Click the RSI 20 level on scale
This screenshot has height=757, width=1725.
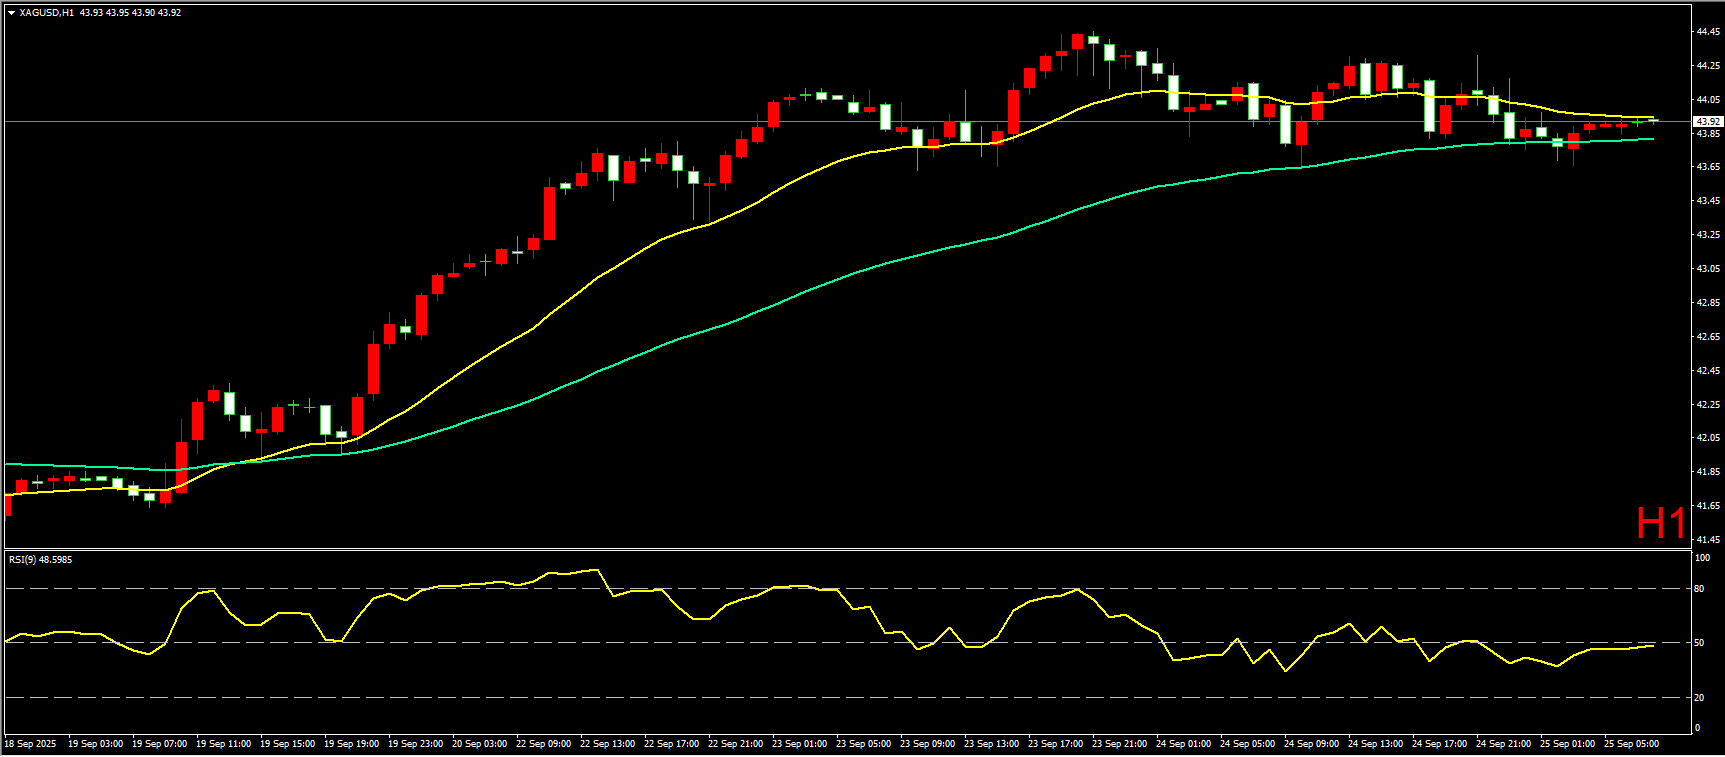tap(1700, 698)
